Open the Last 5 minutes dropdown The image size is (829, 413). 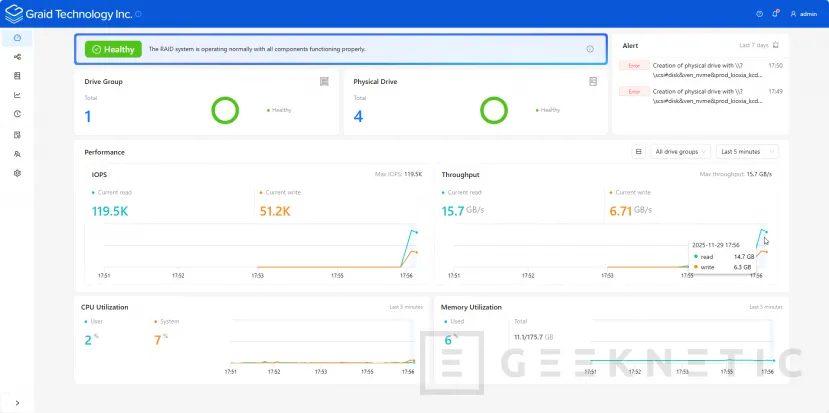[747, 152]
